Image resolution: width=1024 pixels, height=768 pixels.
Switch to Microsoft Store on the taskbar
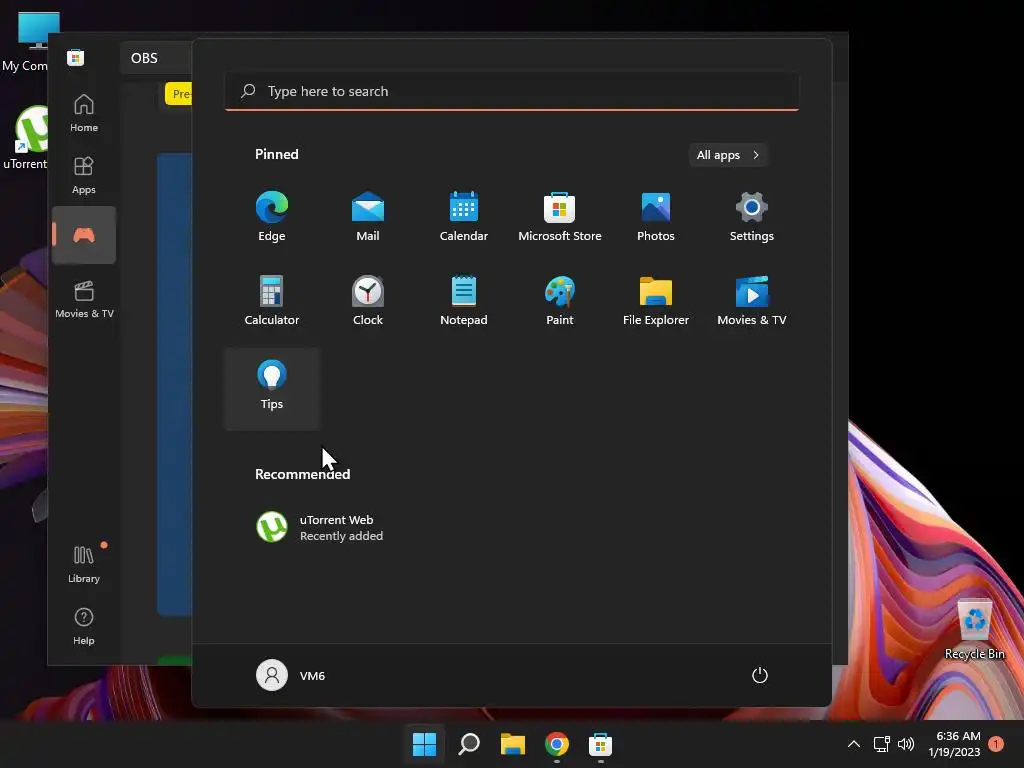(x=600, y=744)
